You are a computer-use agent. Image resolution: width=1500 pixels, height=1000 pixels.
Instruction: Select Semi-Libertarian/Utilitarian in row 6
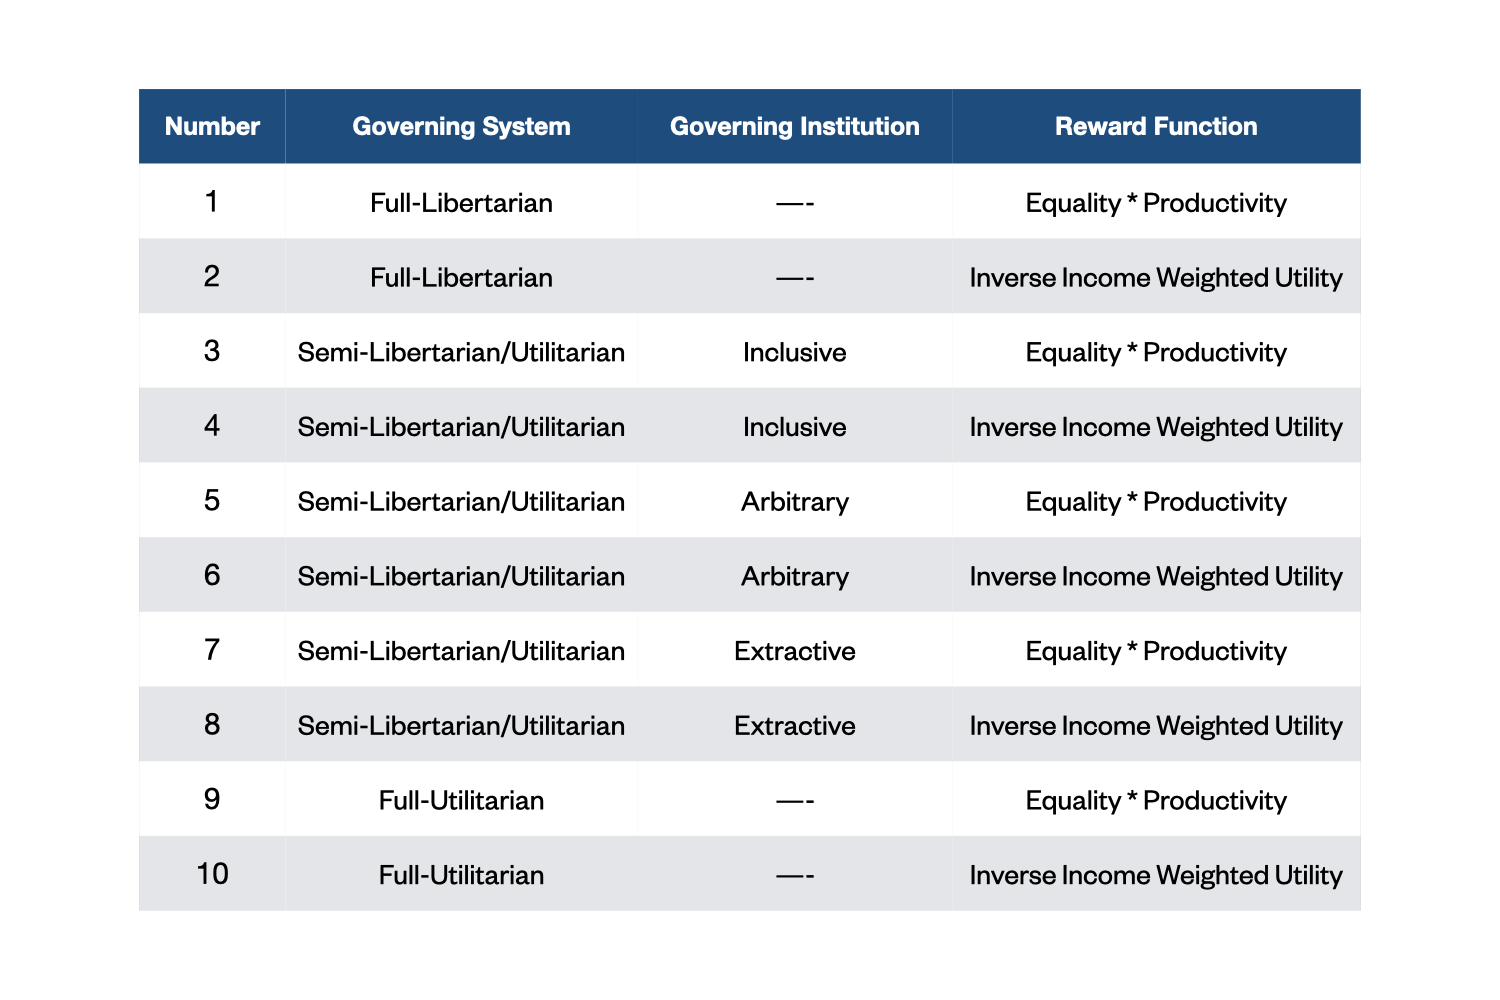tap(461, 577)
